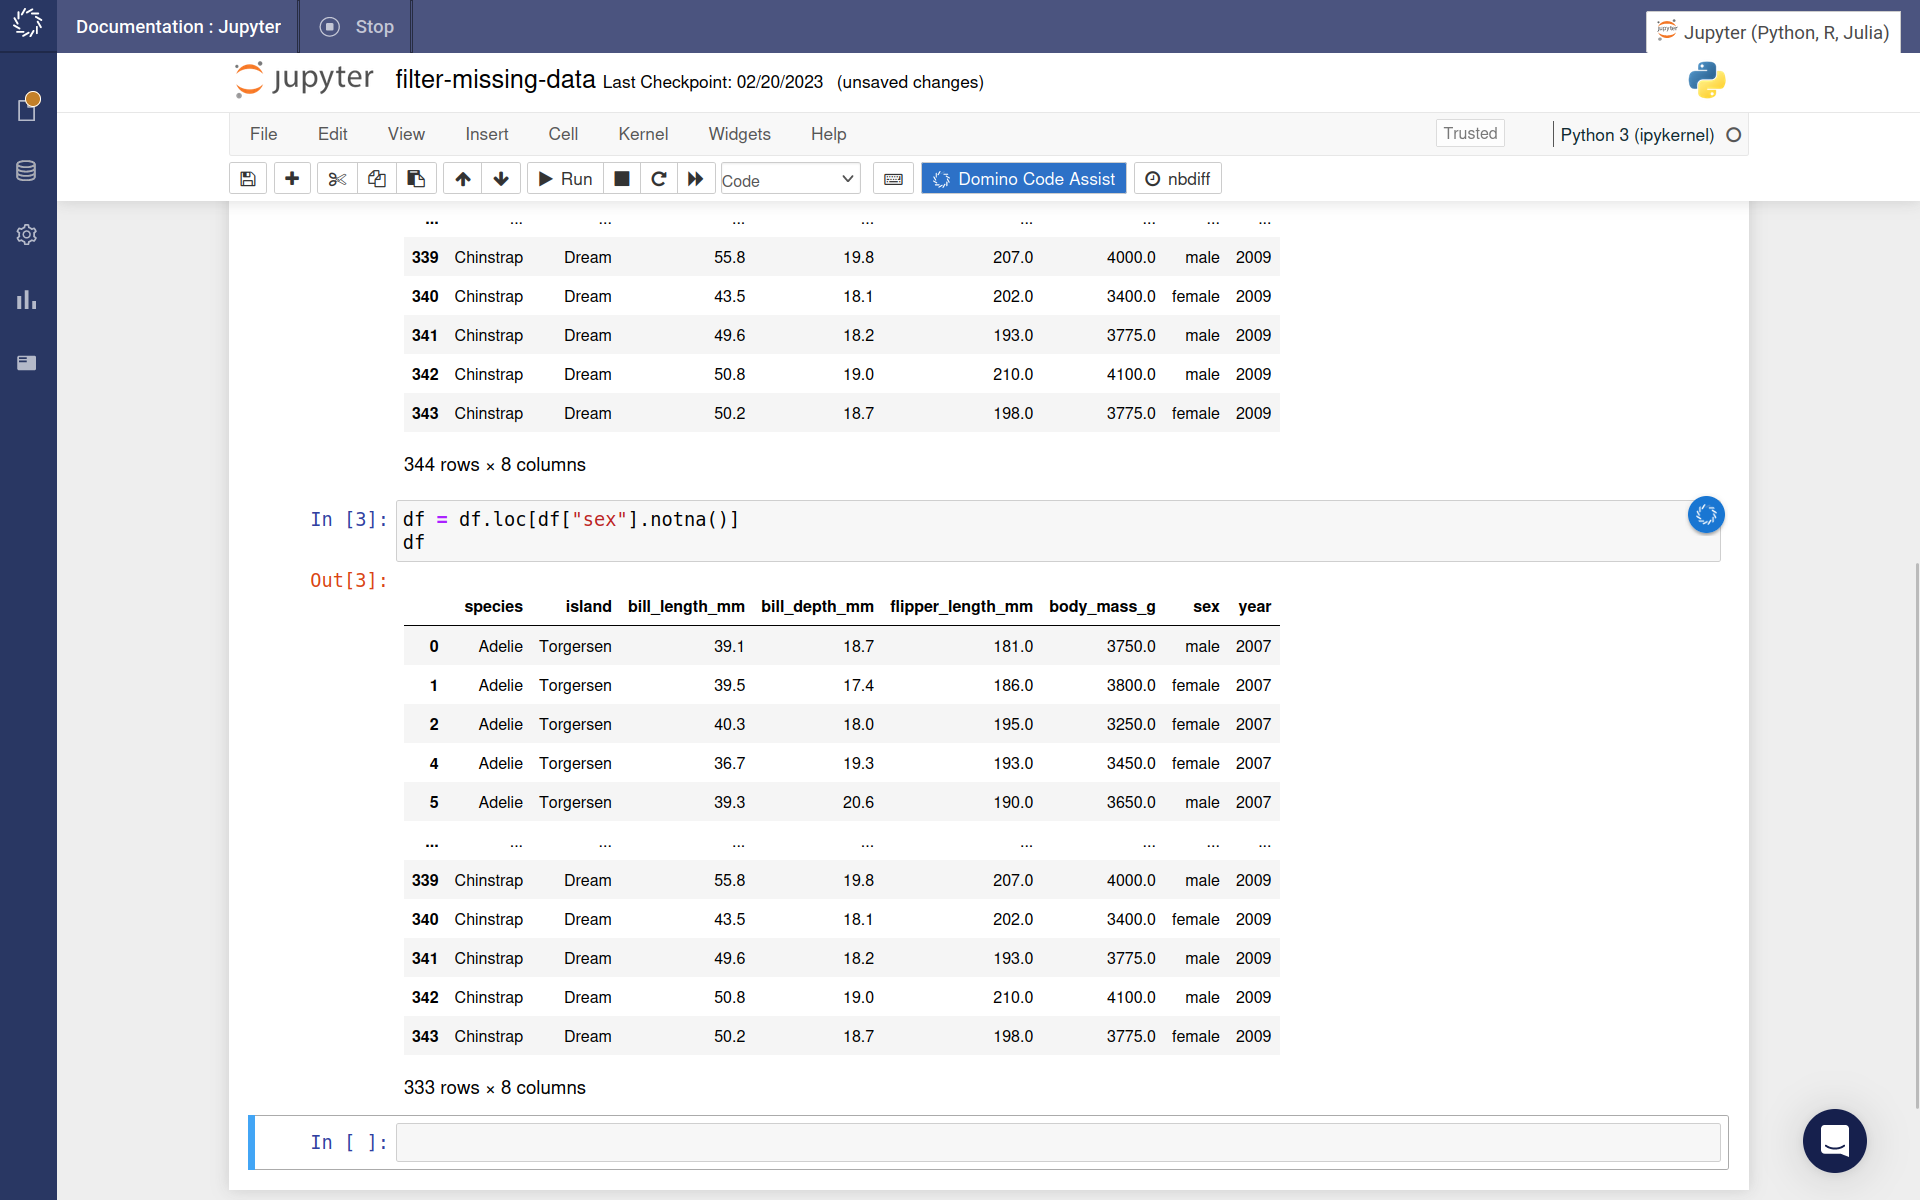This screenshot has height=1200, width=1920.
Task: Click body mass 3750.0 in row 0
Action: pyautogui.click(x=1131, y=646)
